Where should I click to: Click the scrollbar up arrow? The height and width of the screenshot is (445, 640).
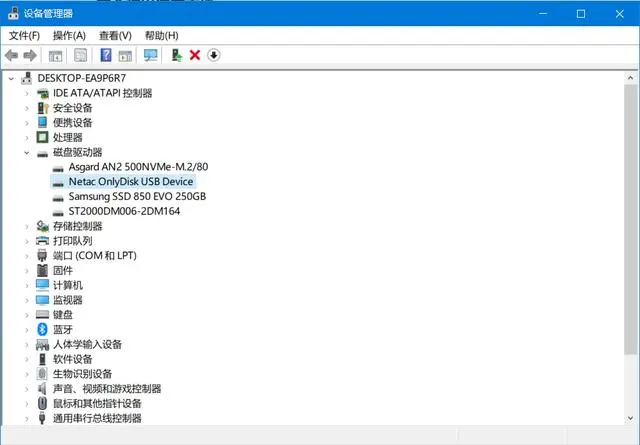(631, 78)
